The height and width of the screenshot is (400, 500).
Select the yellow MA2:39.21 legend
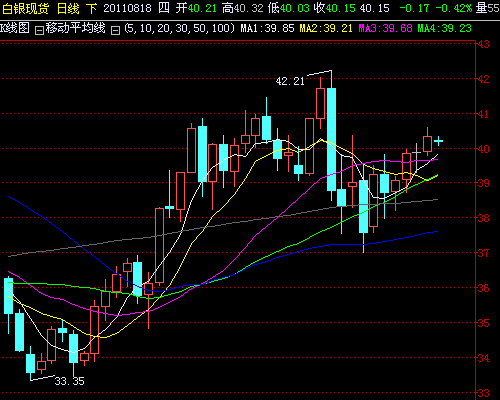coord(326,28)
